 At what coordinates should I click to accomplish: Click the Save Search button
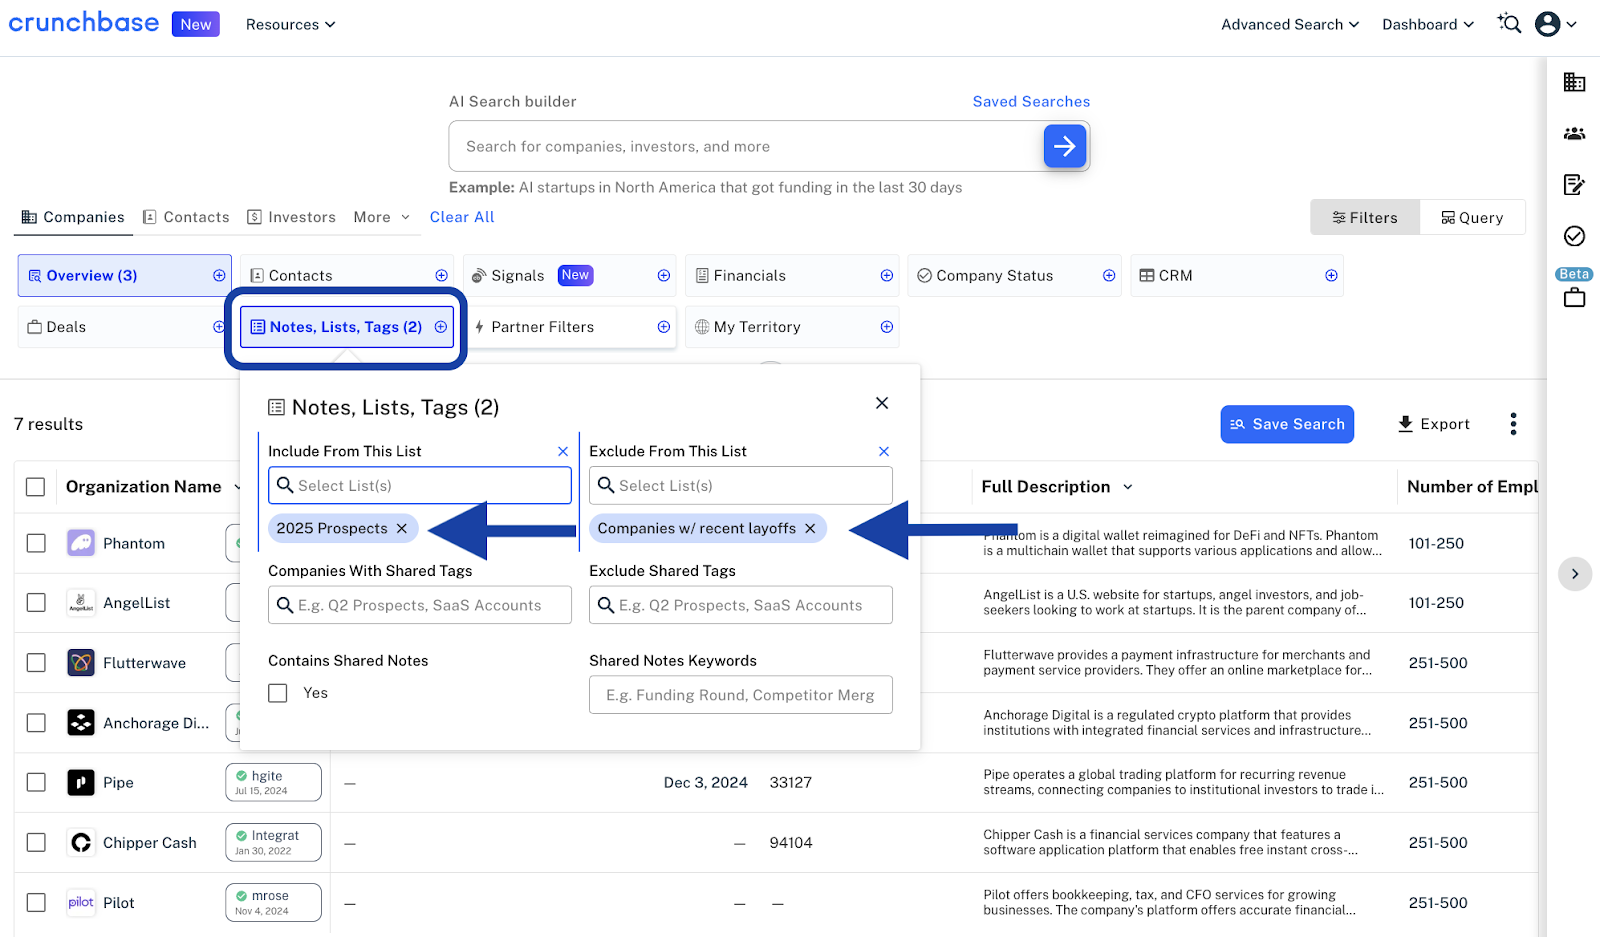coord(1287,424)
